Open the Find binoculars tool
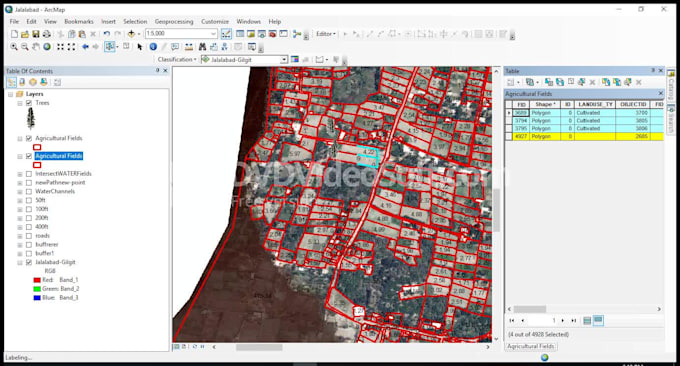This screenshot has height=366, width=680. 202,47
